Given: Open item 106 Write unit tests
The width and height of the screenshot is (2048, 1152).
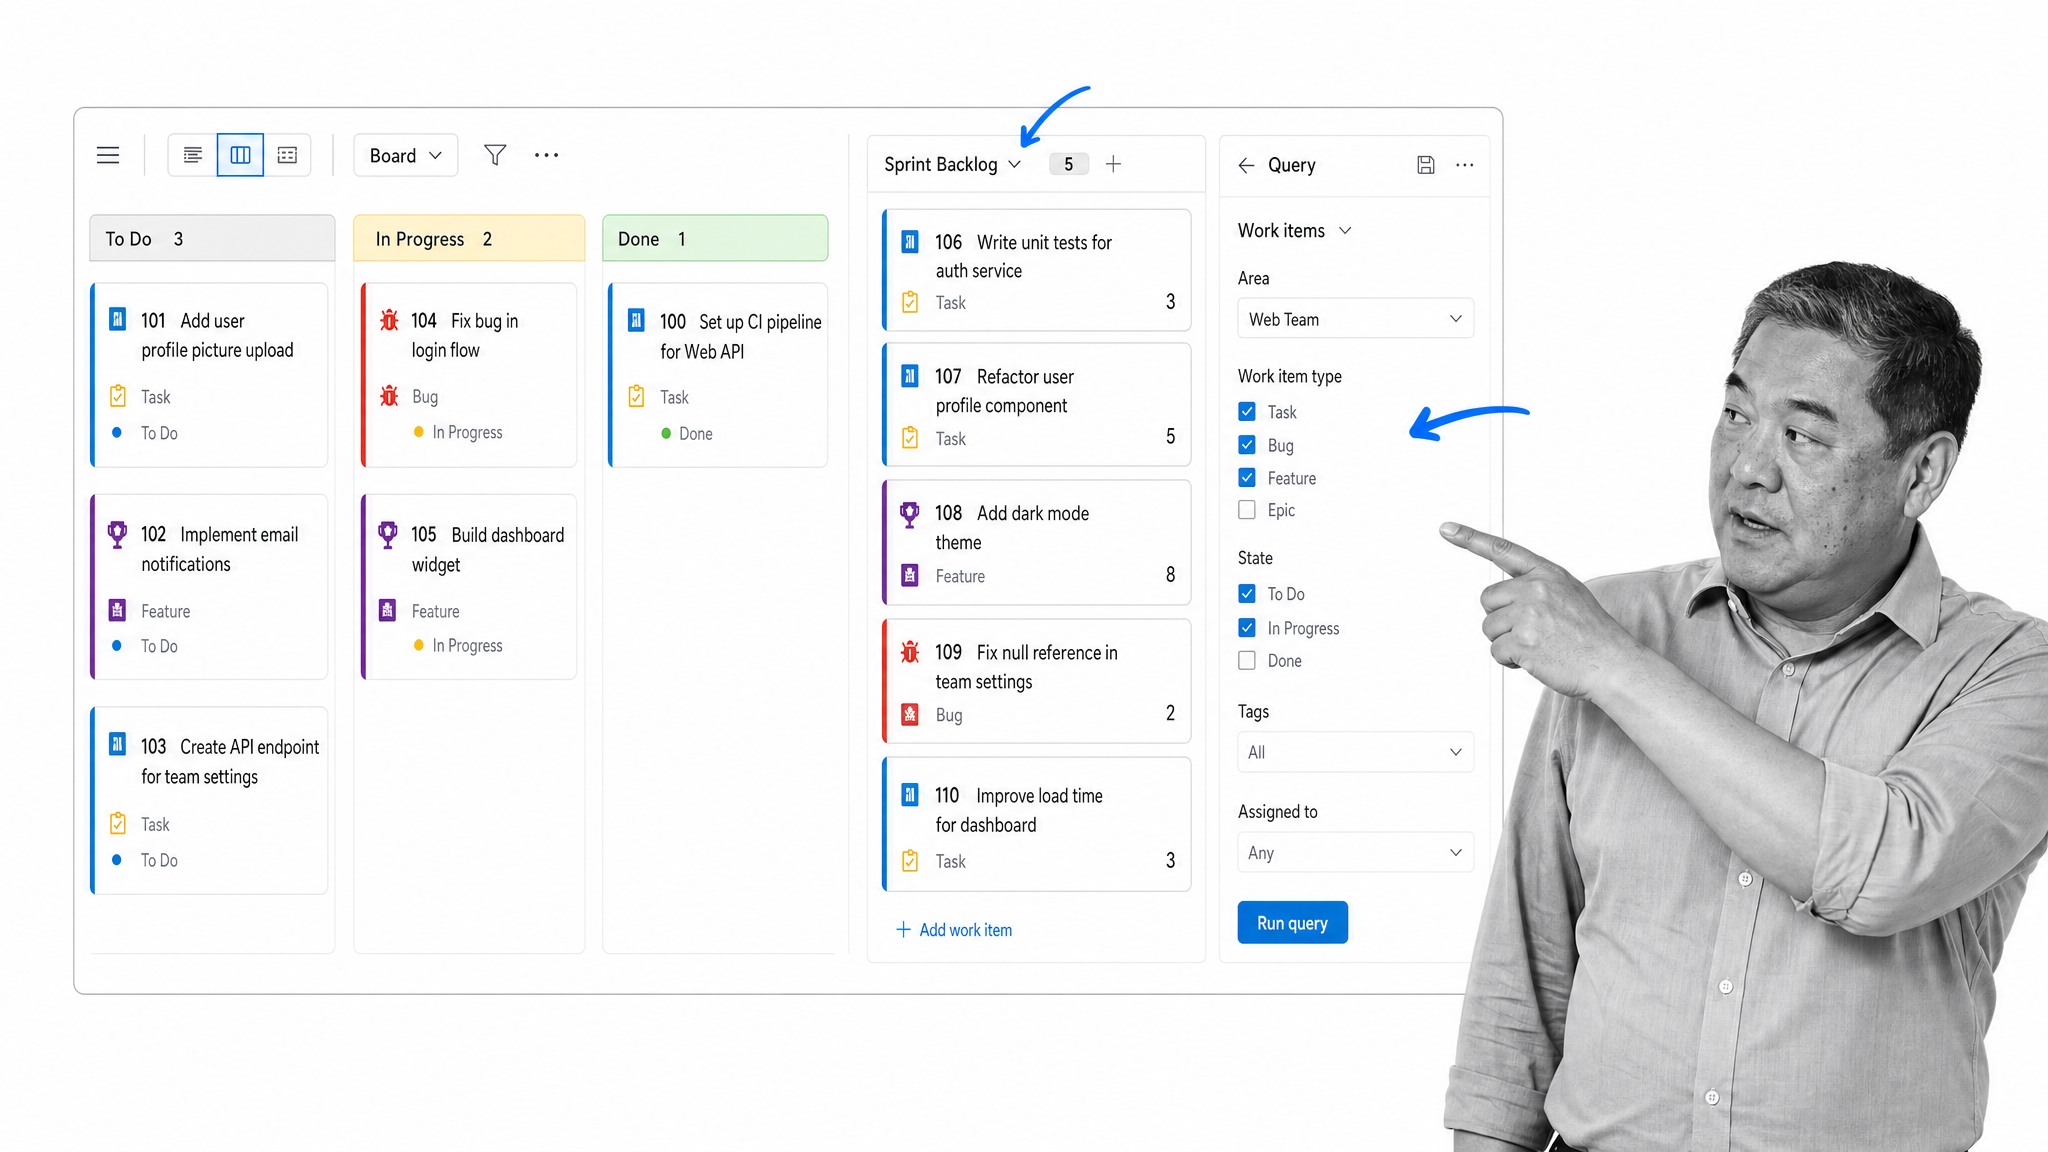Looking at the screenshot, I should point(1037,270).
